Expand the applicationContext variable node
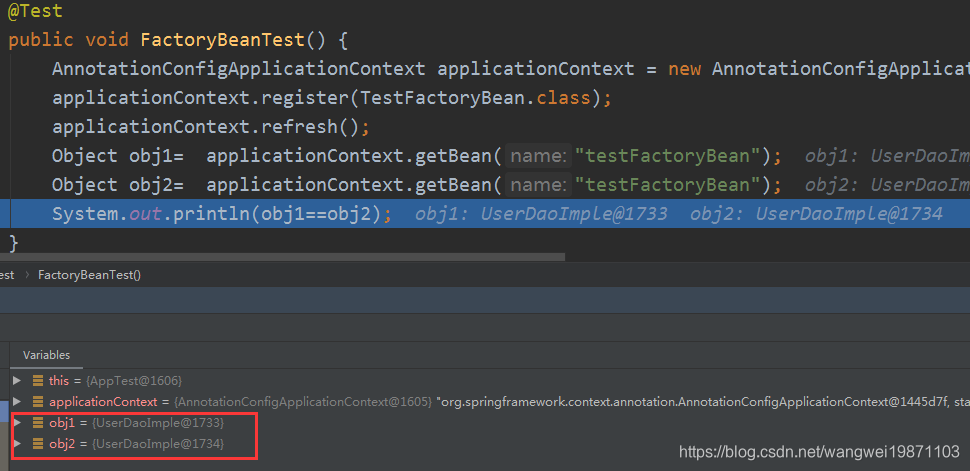 [17, 402]
